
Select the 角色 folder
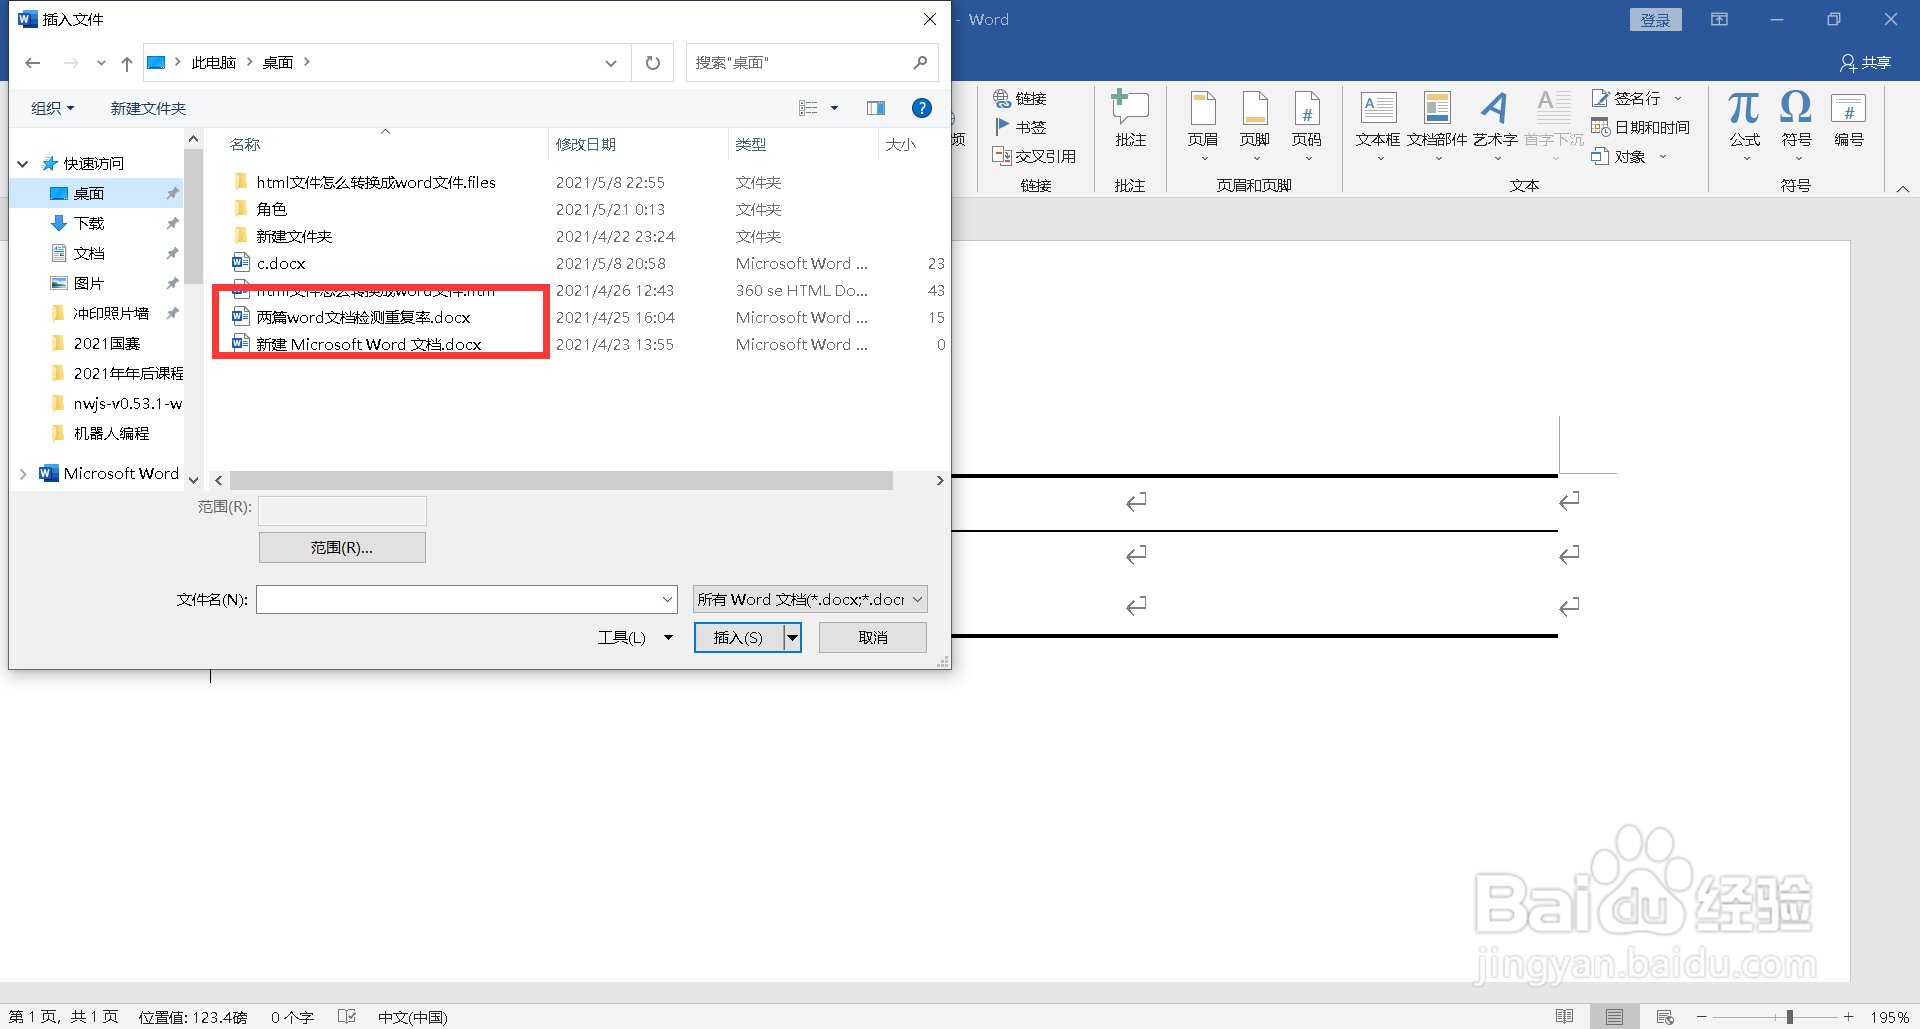point(271,209)
